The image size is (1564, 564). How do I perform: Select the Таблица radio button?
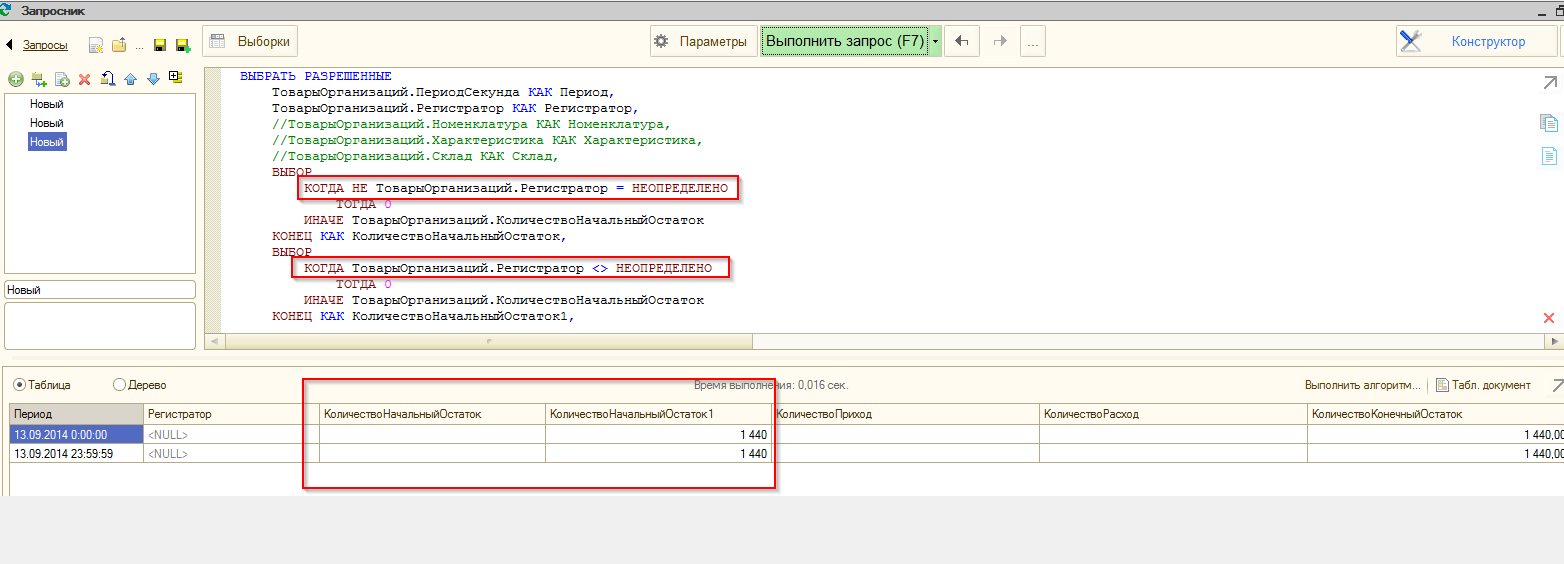pyautogui.click(x=41, y=385)
